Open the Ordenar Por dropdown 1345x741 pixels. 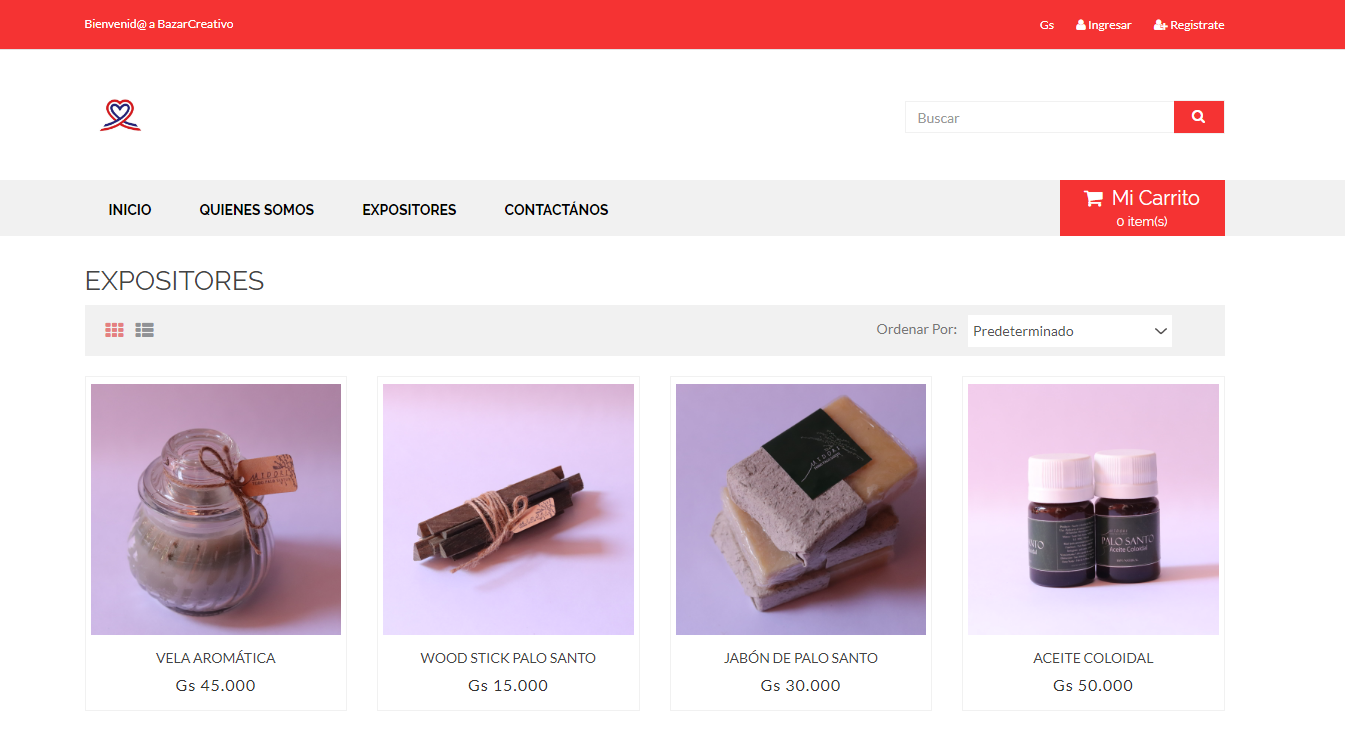1069,331
